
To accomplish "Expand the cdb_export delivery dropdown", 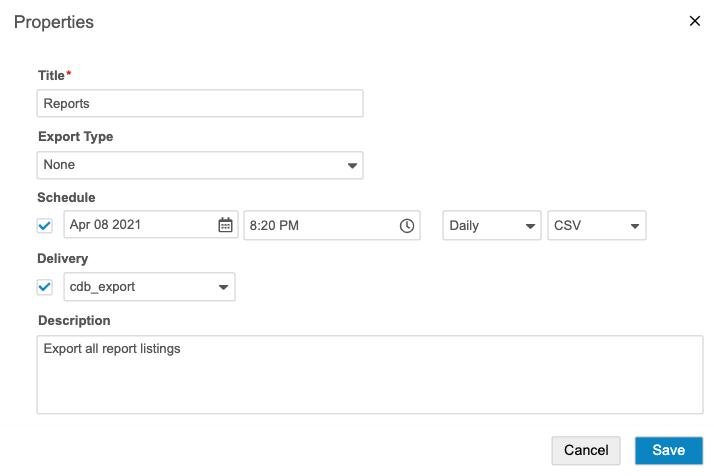I will pos(149,287).
